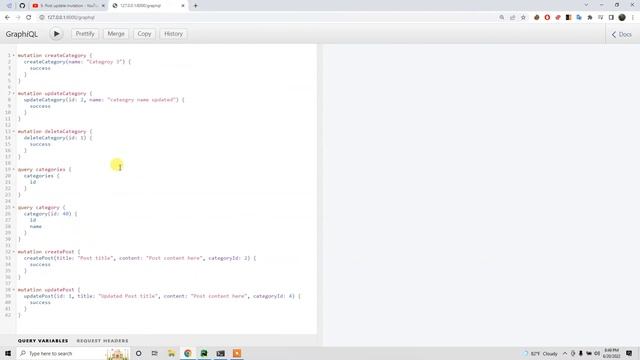Click the "createCategory" mutation name
The height and width of the screenshot is (360, 640).
[x=65, y=55]
